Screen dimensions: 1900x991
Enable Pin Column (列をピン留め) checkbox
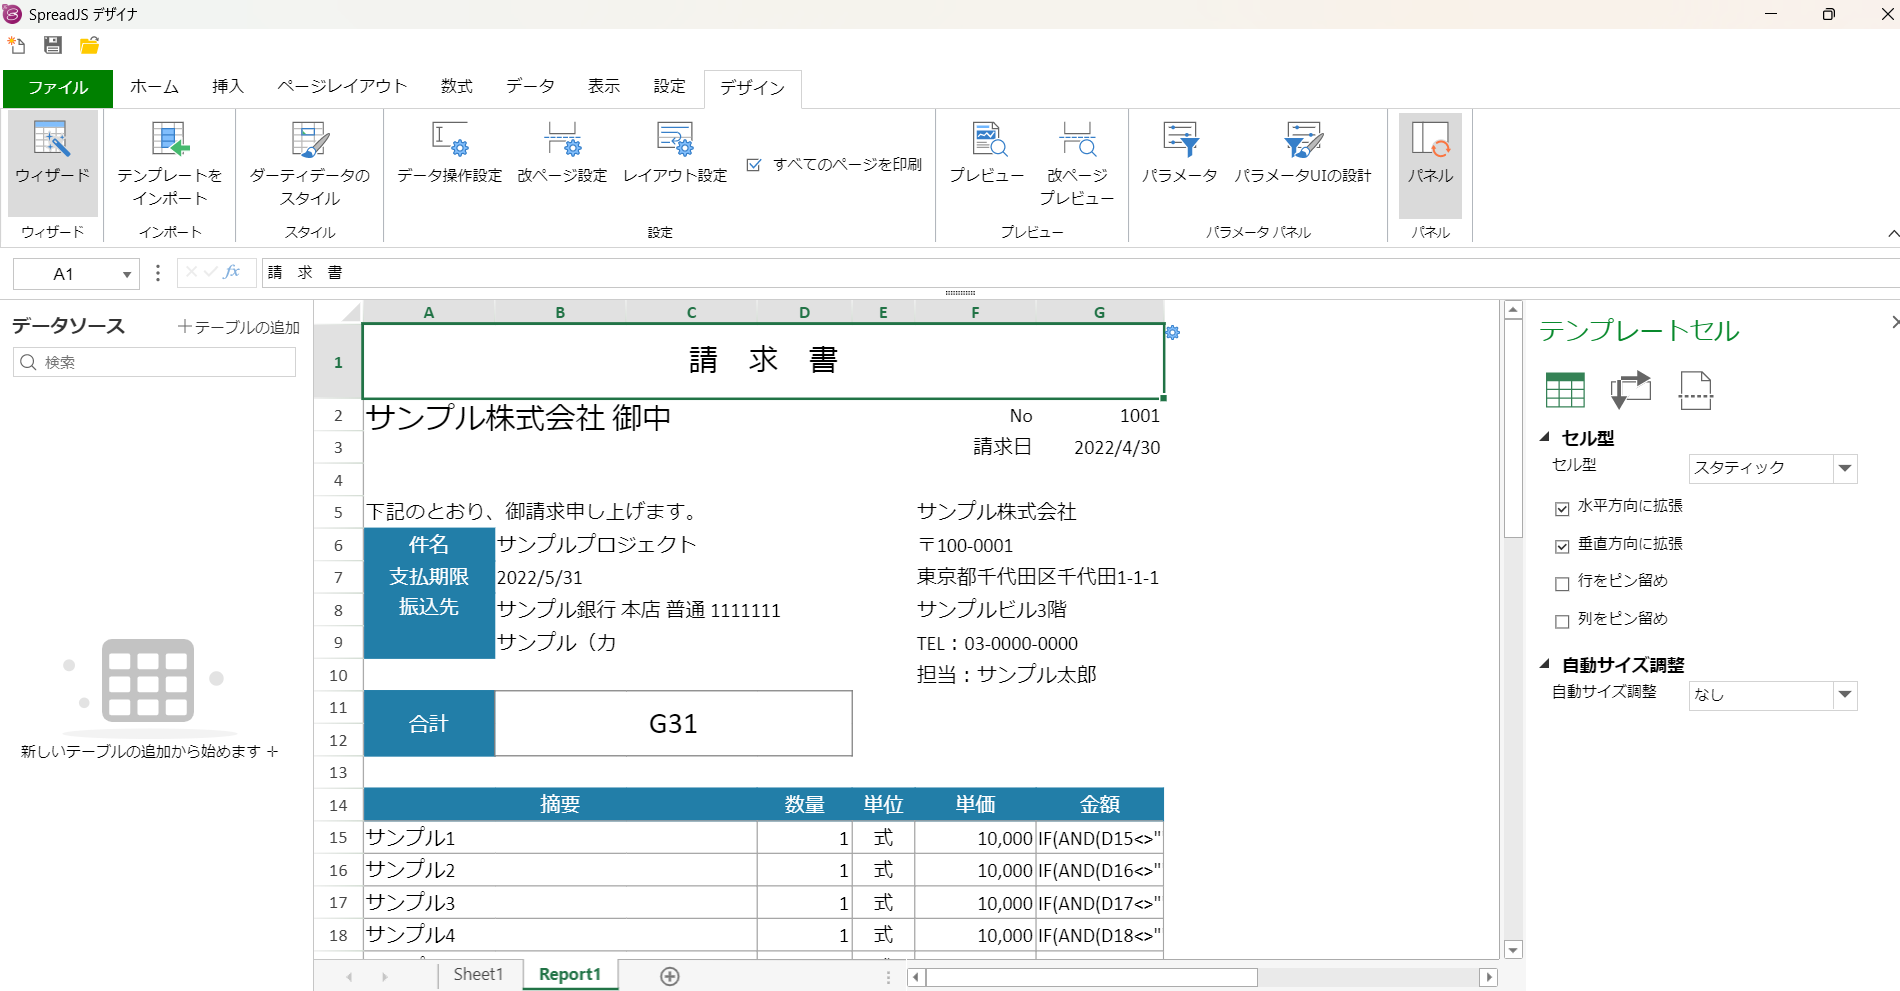pos(1562,621)
